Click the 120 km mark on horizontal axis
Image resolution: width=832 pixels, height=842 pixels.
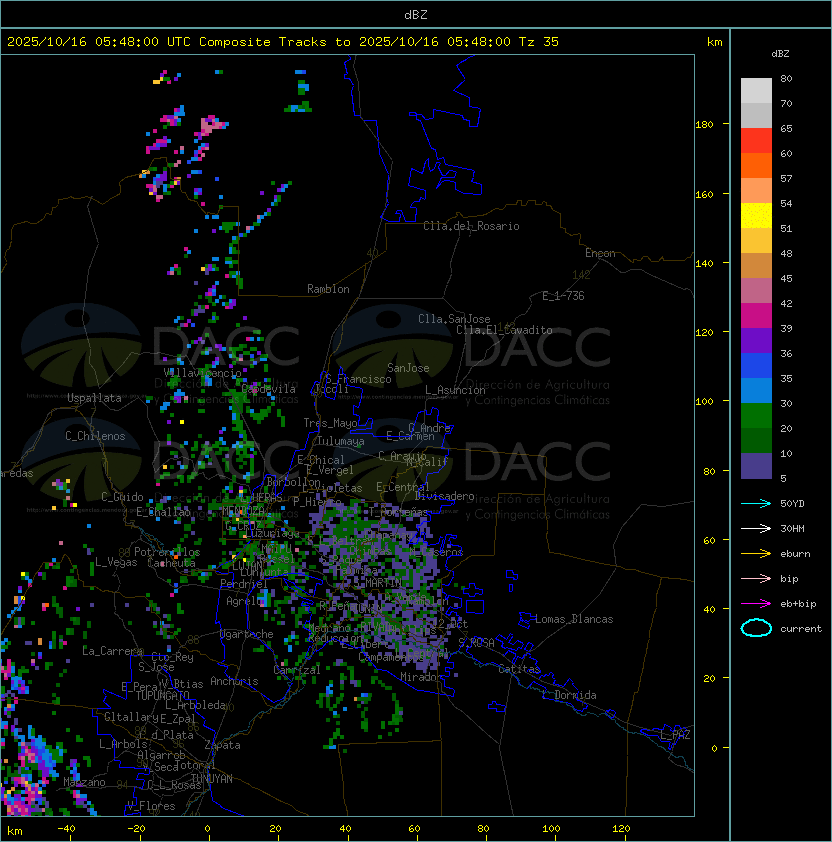point(621,829)
